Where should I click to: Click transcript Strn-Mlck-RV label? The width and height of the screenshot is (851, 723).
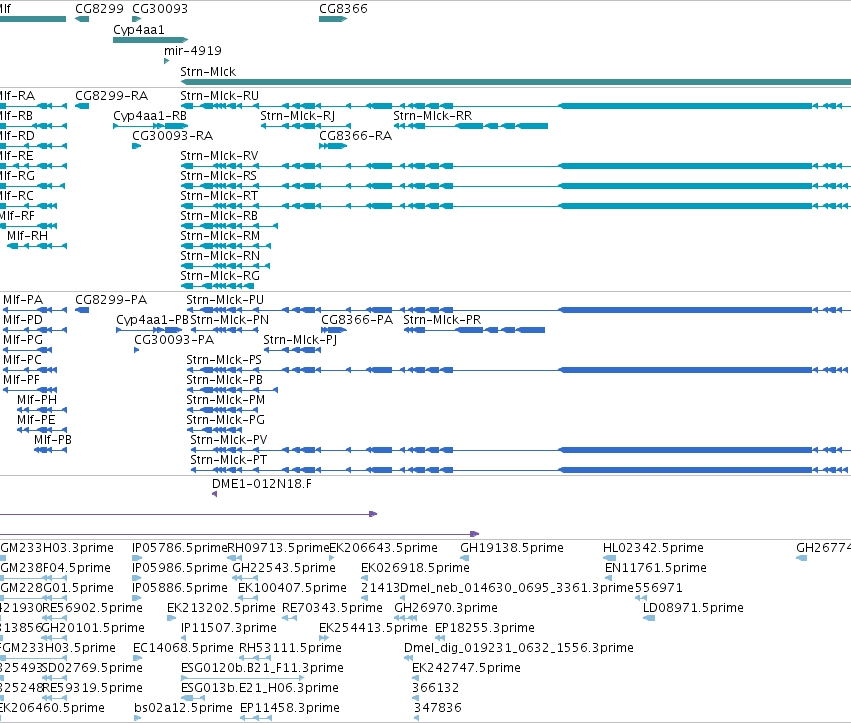219,156
